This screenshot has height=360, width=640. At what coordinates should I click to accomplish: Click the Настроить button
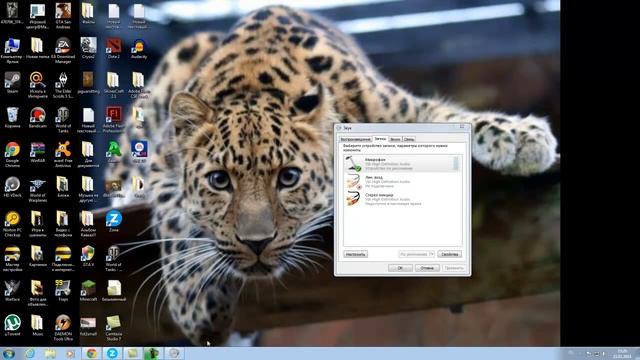click(356, 254)
